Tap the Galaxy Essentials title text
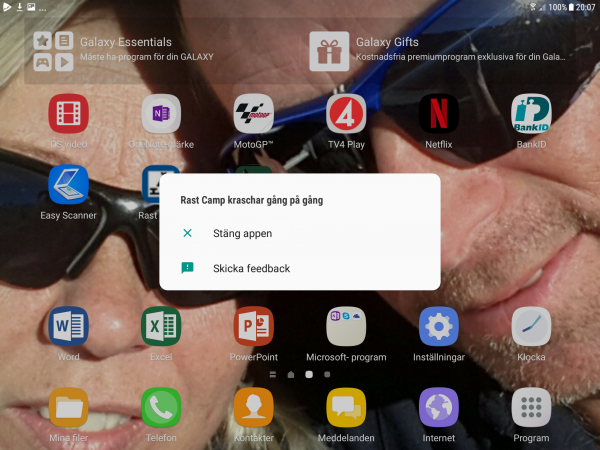 click(x=126, y=42)
